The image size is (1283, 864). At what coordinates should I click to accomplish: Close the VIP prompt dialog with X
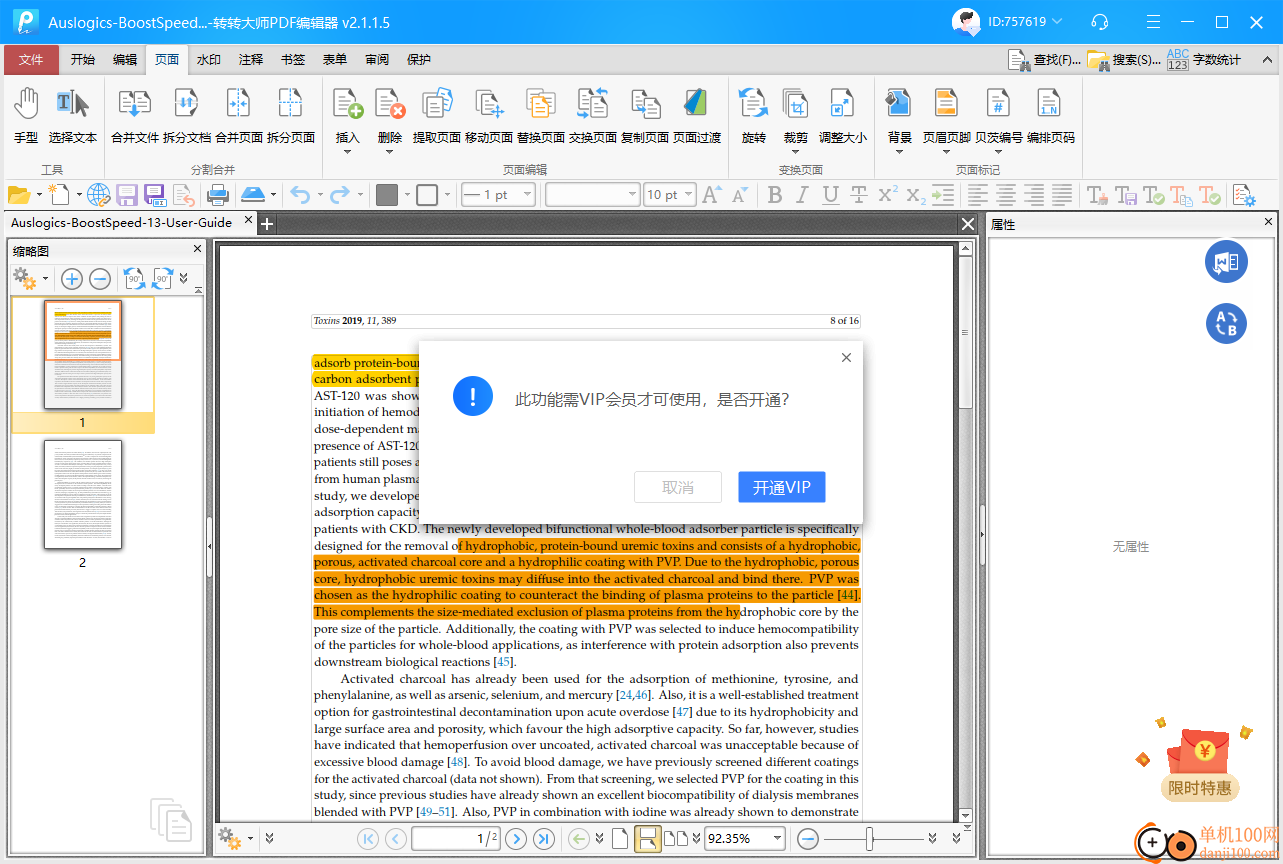[x=846, y=357]
